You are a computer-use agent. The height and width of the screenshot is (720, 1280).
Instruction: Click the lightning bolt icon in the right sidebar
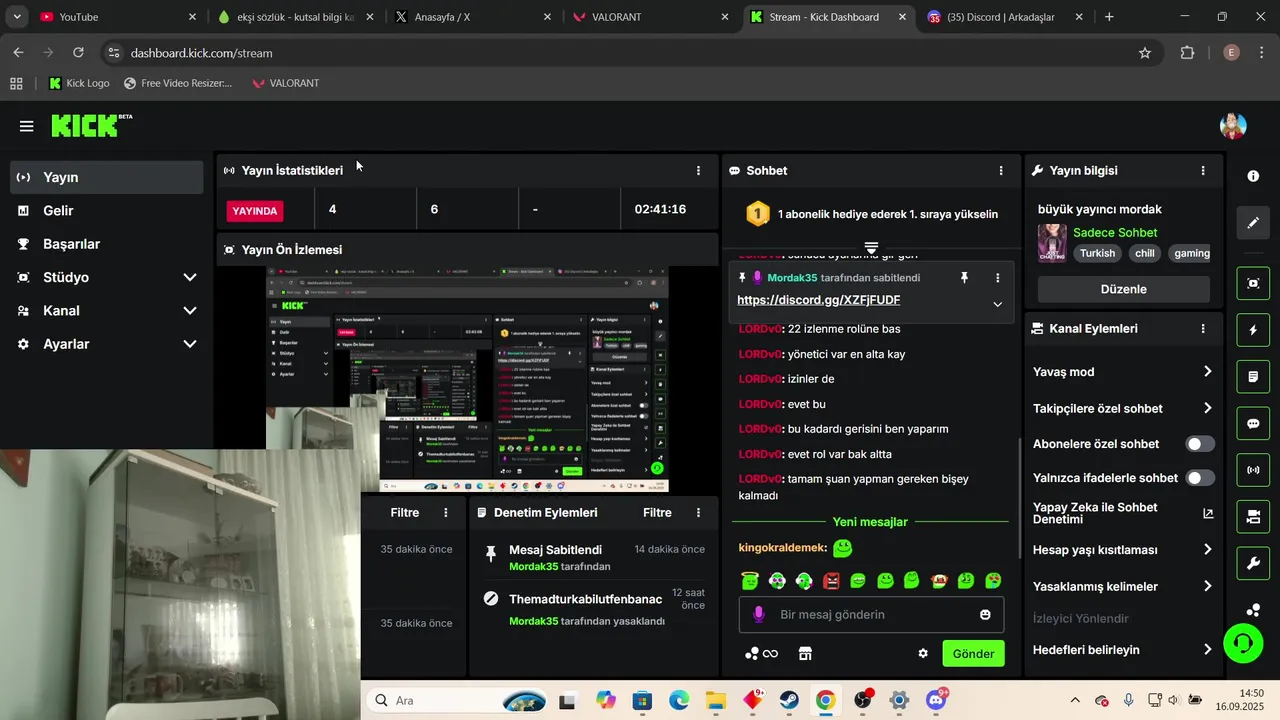1253,330
